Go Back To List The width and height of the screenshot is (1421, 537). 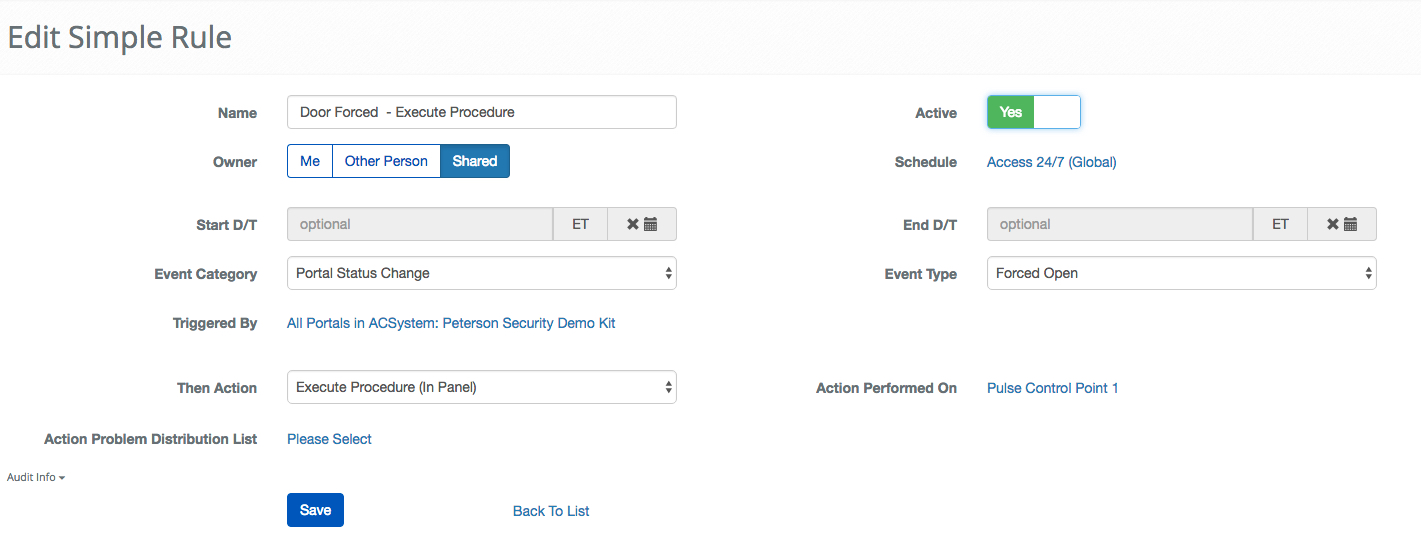coord(551,511)
